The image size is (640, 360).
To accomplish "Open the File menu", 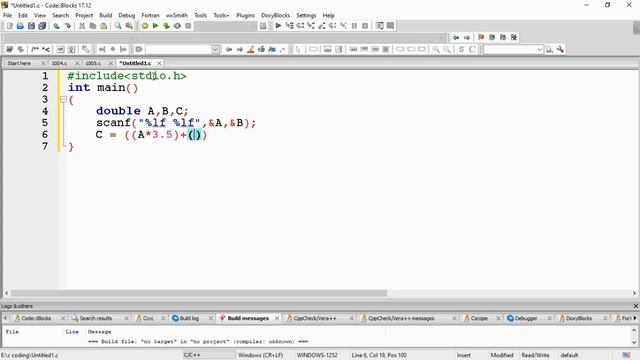I will point(7,16).
